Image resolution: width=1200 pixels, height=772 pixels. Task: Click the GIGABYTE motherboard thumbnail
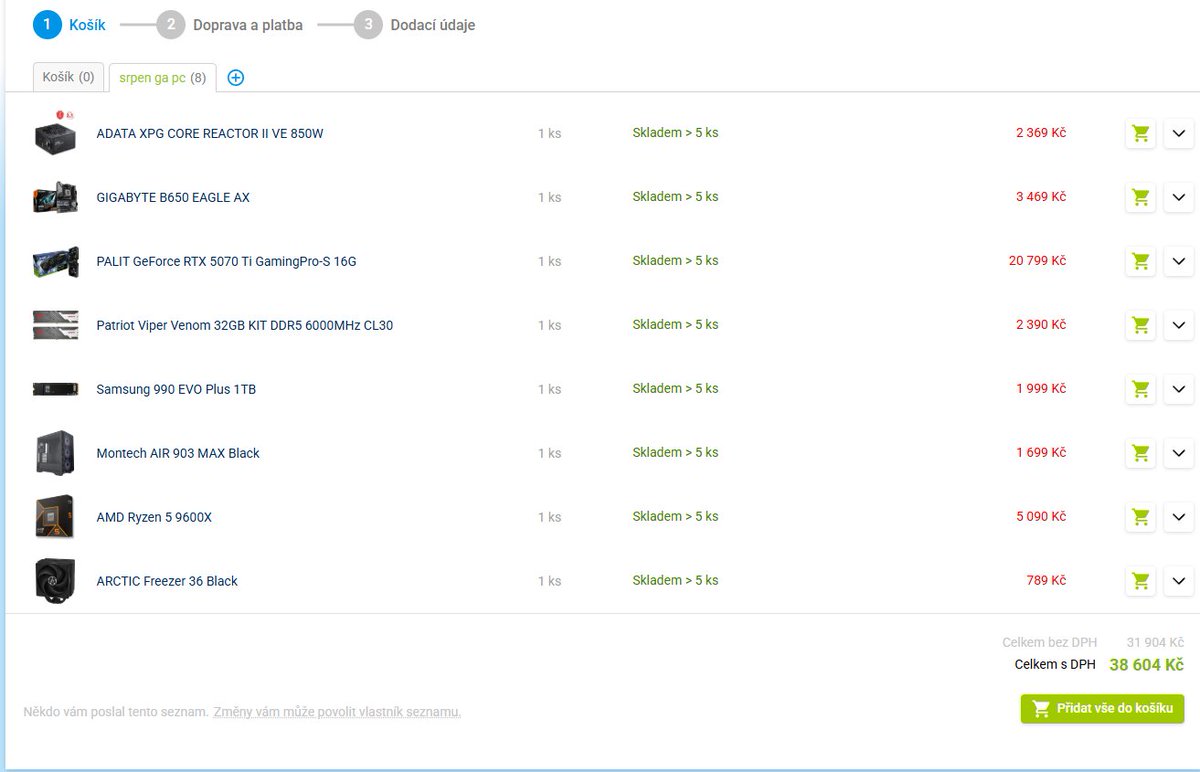tap(55, 197)
